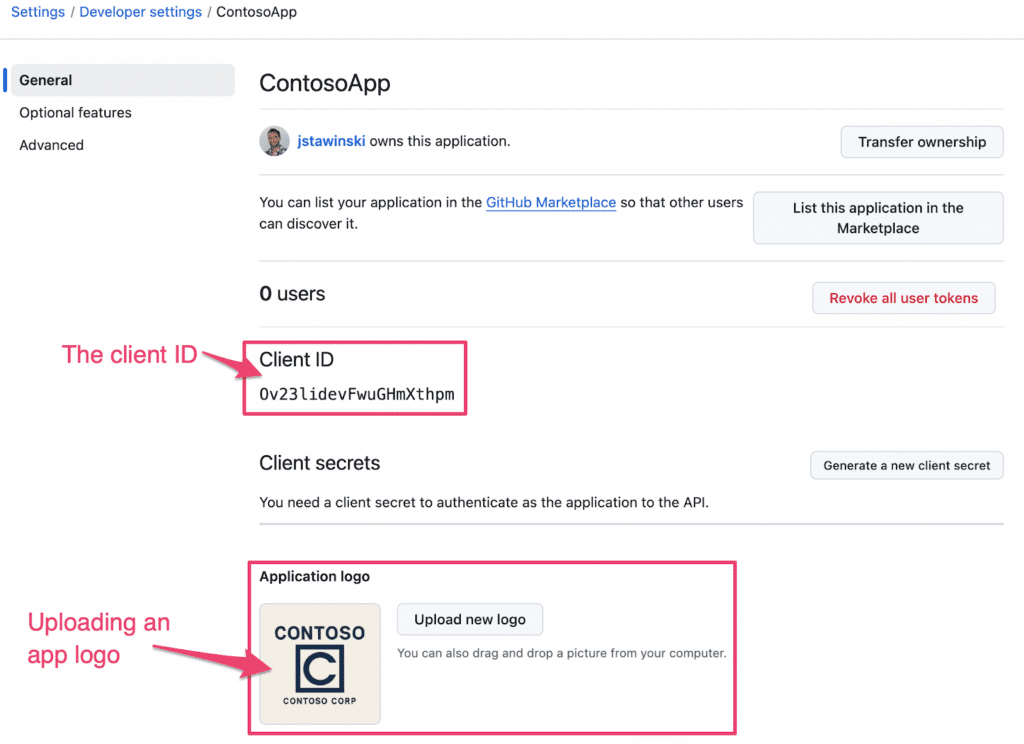
Task: Click the 0 users count heading
Action: click(x=291, y=293)
